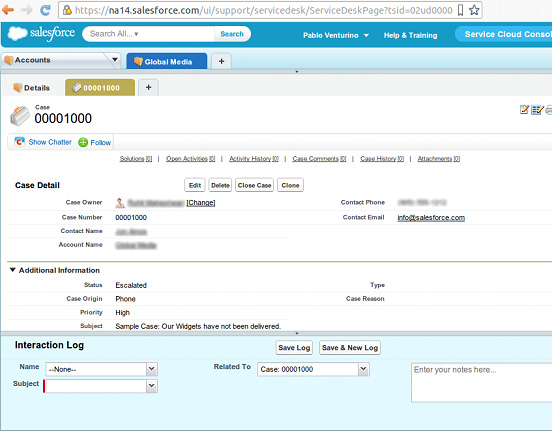Click the Case Owner user avatar icon
This screenshot has height=432, width=552.
[120, 202]
